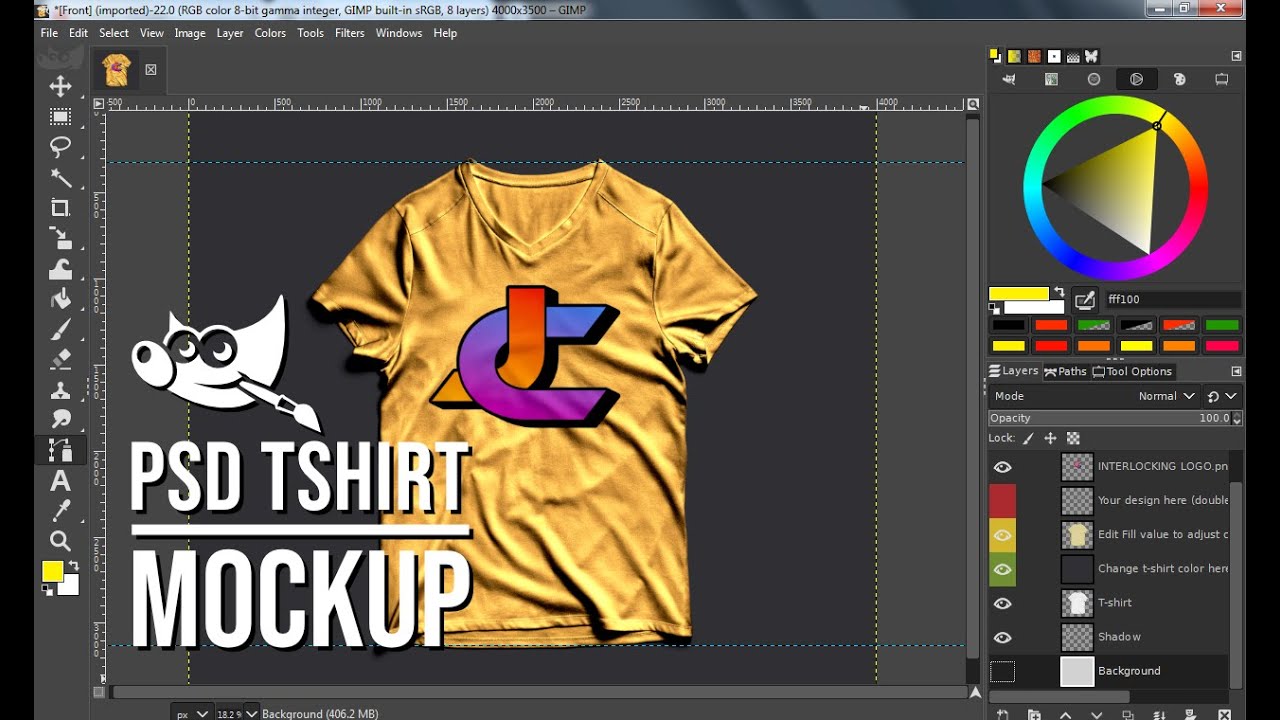The height and width of the screenshot is (720, 1280).
Task: Open the top dock configuration menu
Action: pyautogui.click(x=1236, y=56)
